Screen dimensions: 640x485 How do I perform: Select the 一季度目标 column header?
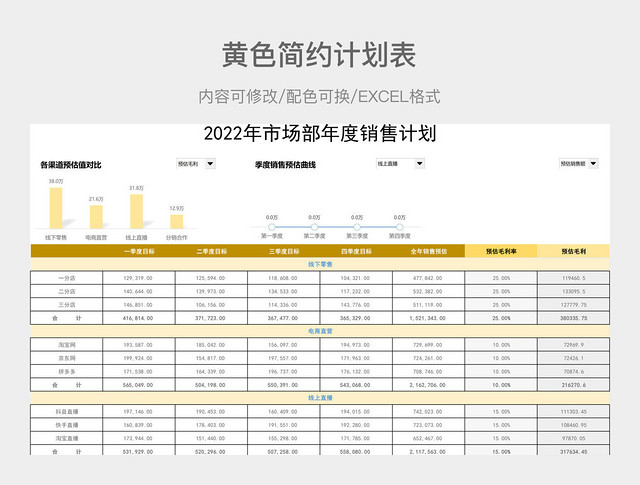point(139,251)
